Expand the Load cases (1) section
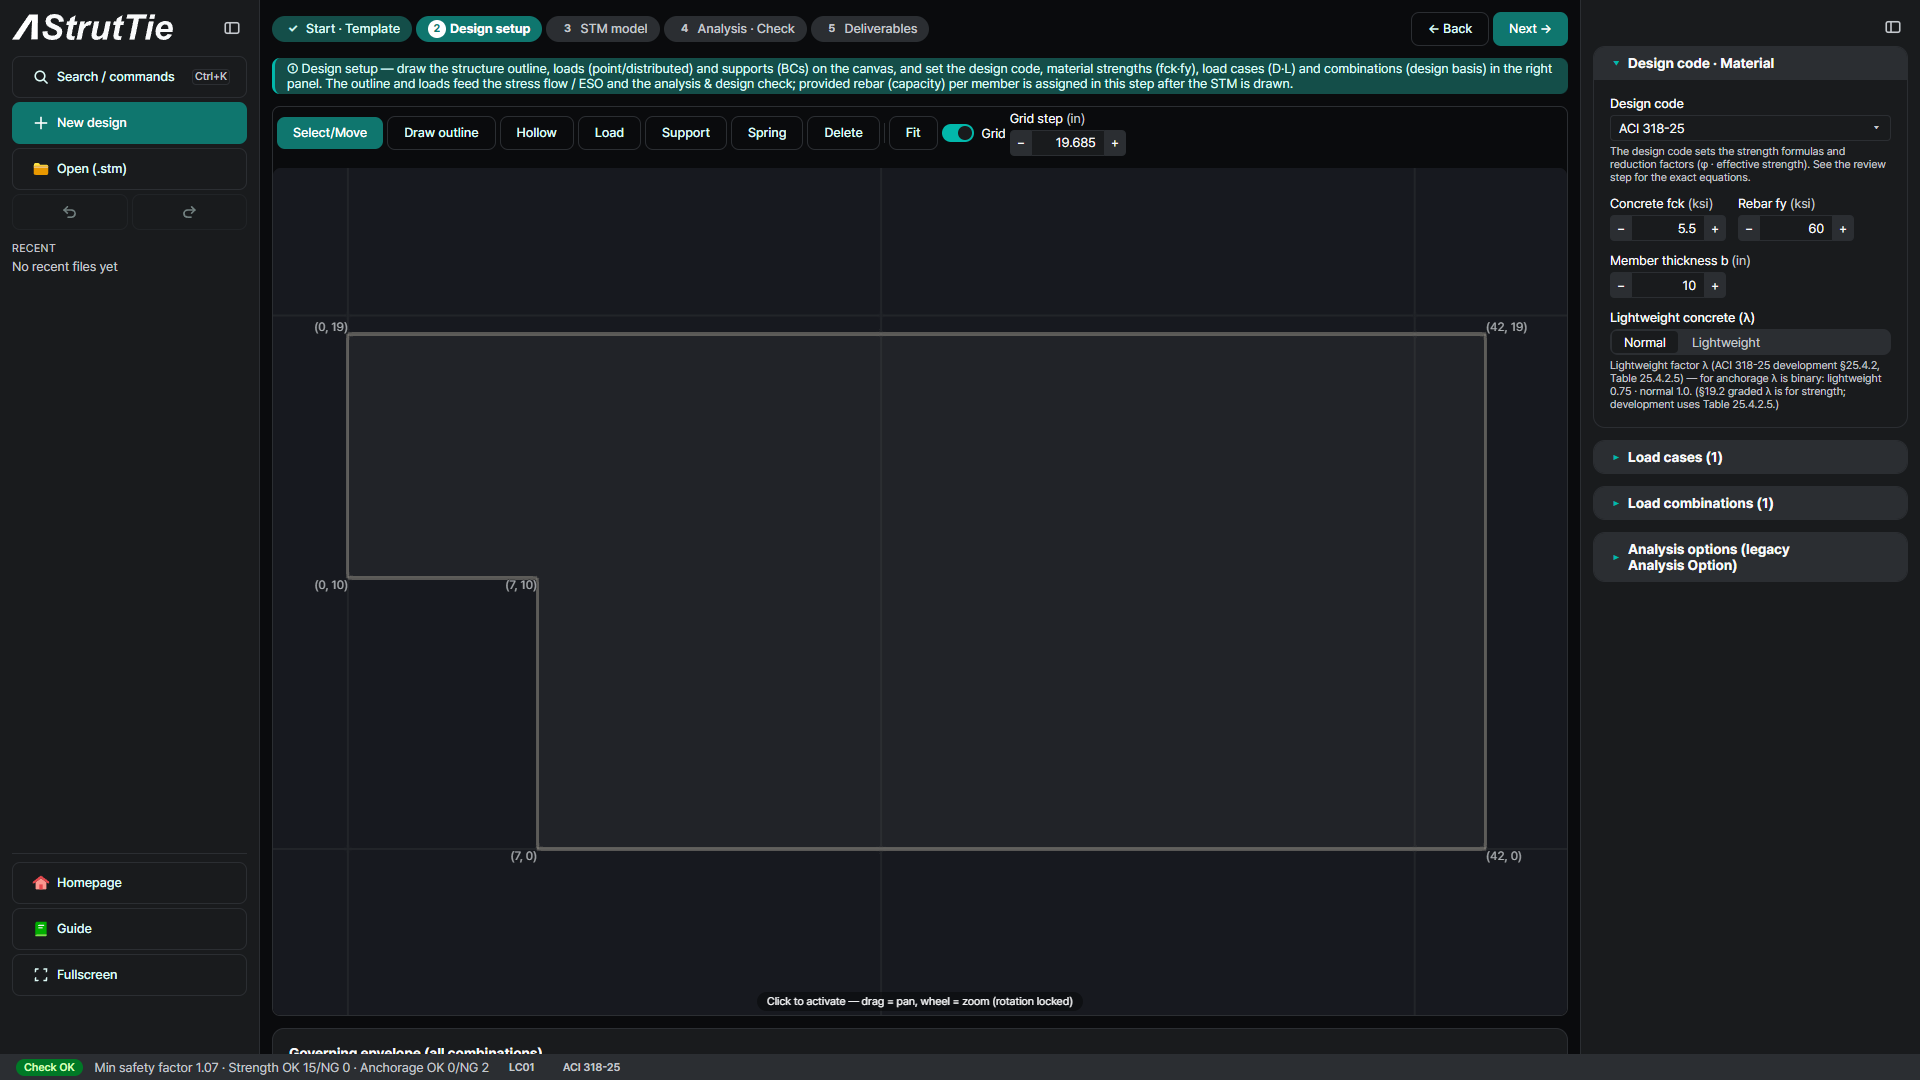 coord(1750,457)
